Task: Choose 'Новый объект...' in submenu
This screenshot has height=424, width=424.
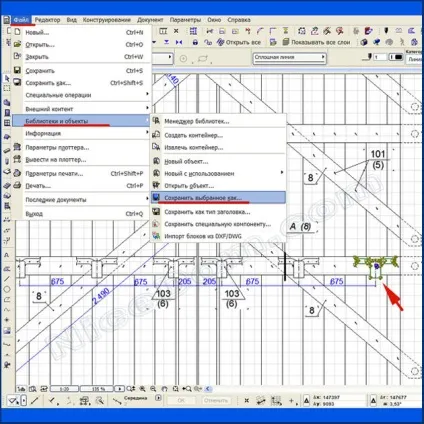Action: point(218,161)
